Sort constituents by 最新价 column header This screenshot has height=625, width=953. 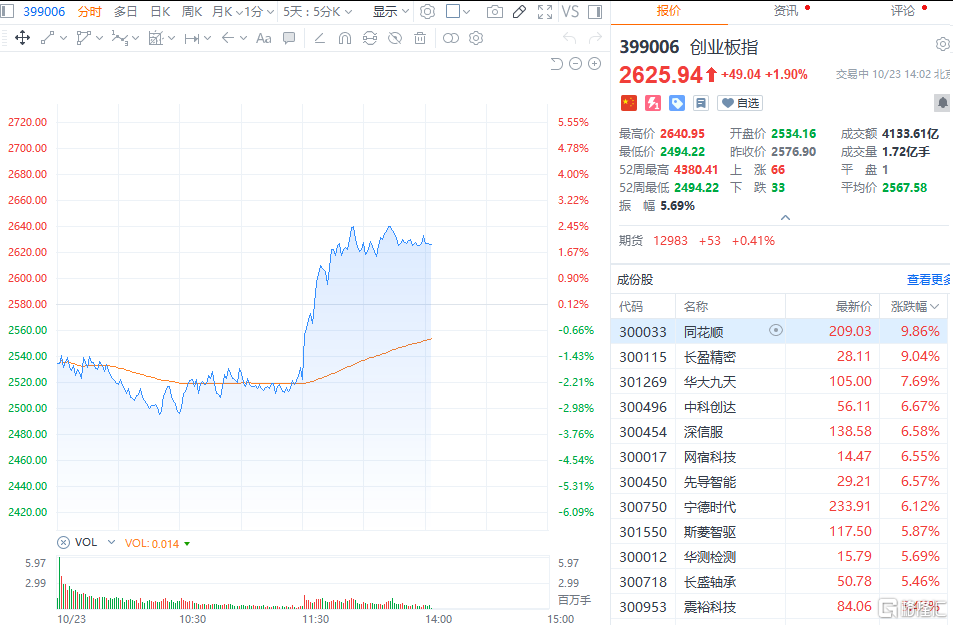pos(853,306)
